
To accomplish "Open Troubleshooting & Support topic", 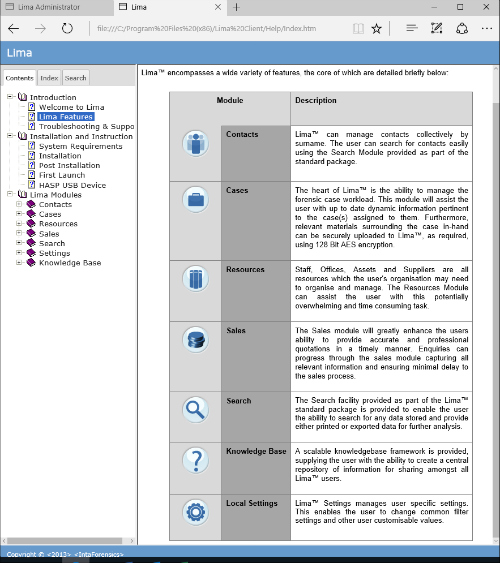I will pos(86,126).
